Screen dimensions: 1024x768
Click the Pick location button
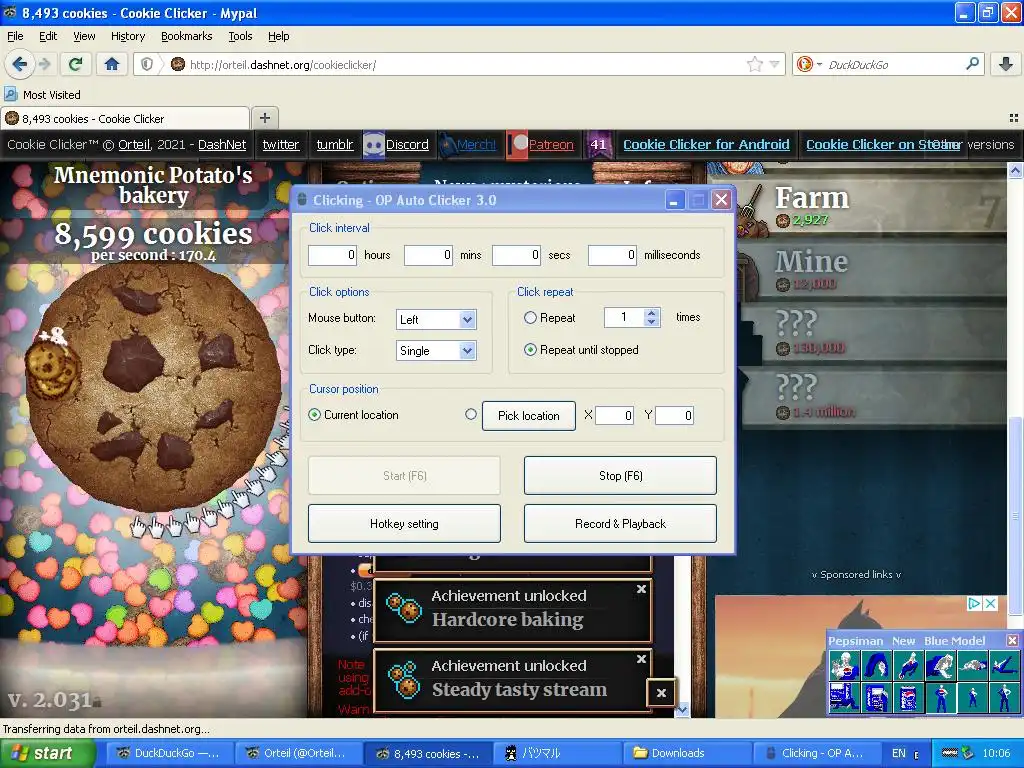pyautogui.click(x=528, y=415)
